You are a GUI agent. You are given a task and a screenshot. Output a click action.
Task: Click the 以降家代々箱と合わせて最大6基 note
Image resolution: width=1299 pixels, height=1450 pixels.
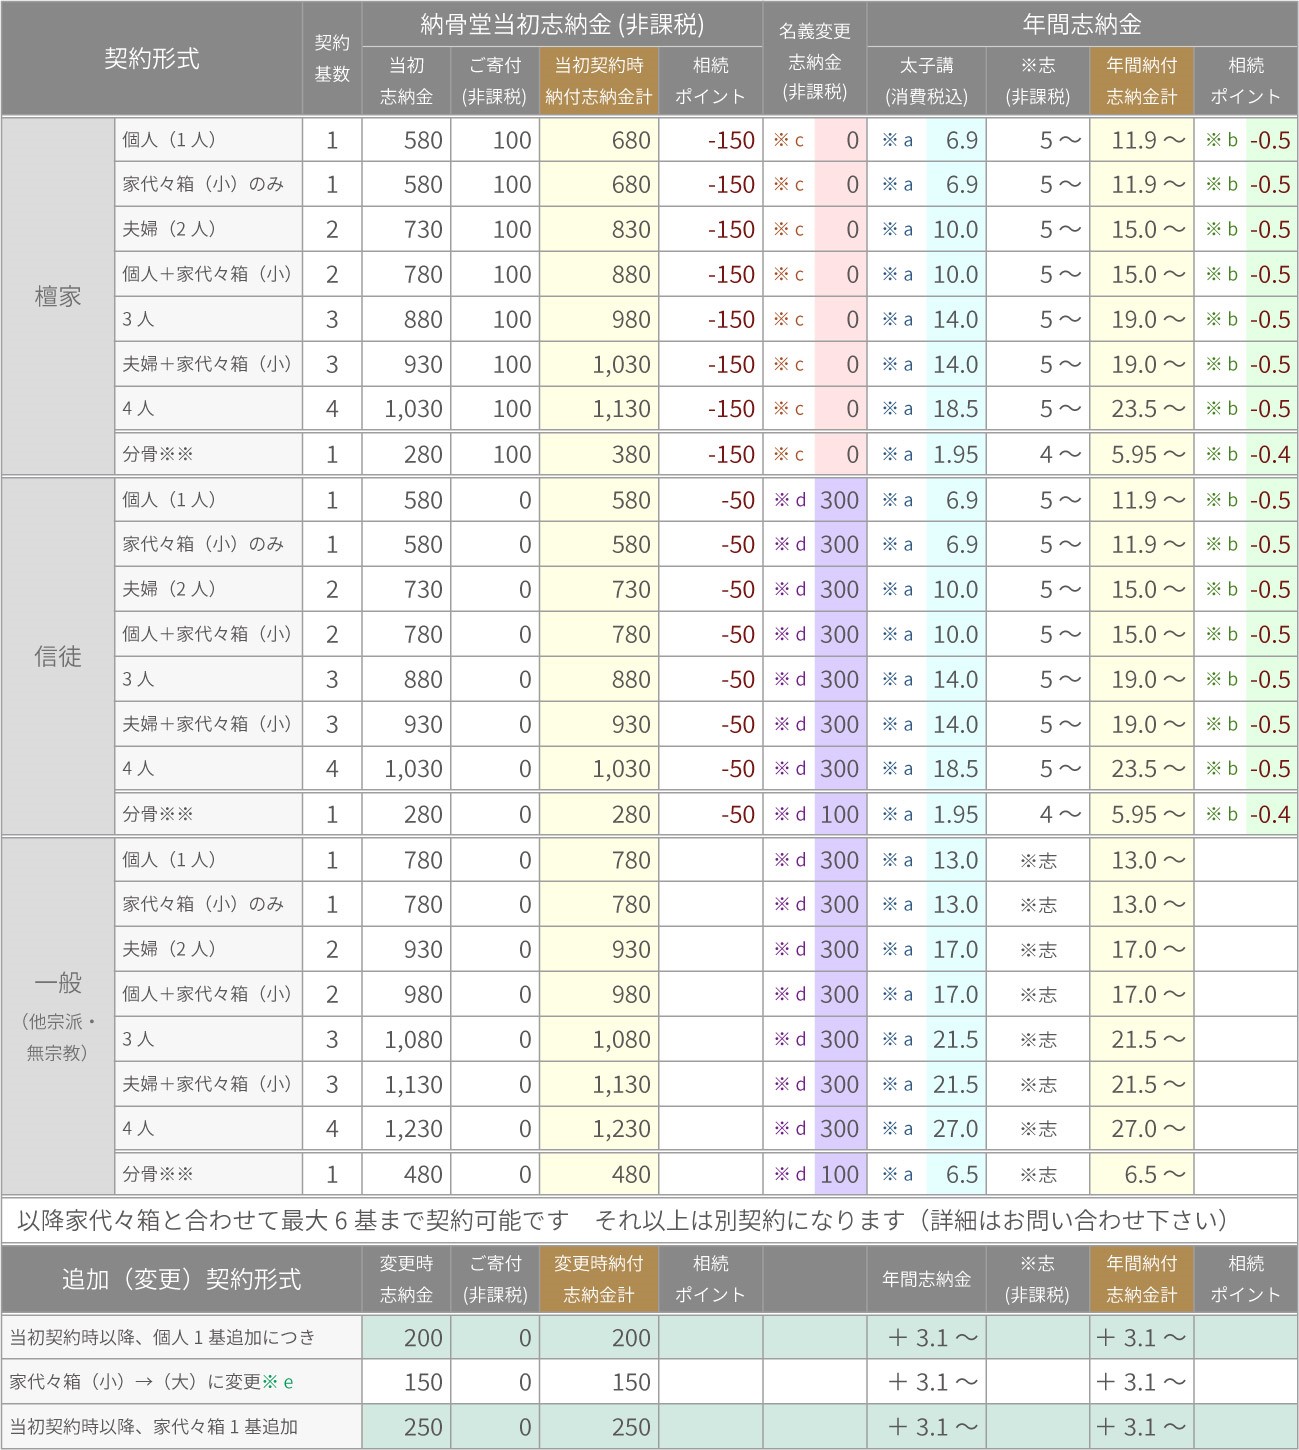pyautogui.click(x=649, y=1220)
